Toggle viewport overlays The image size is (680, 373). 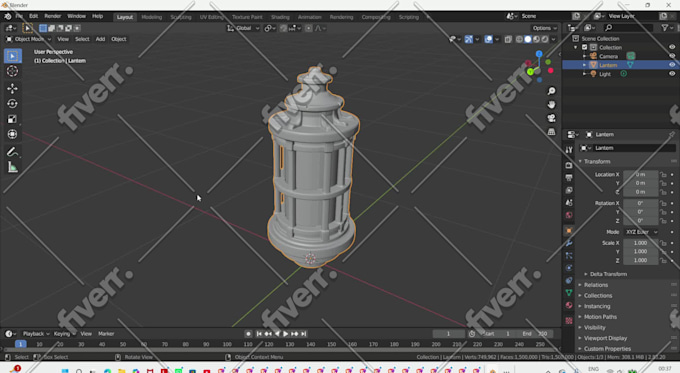488,39
